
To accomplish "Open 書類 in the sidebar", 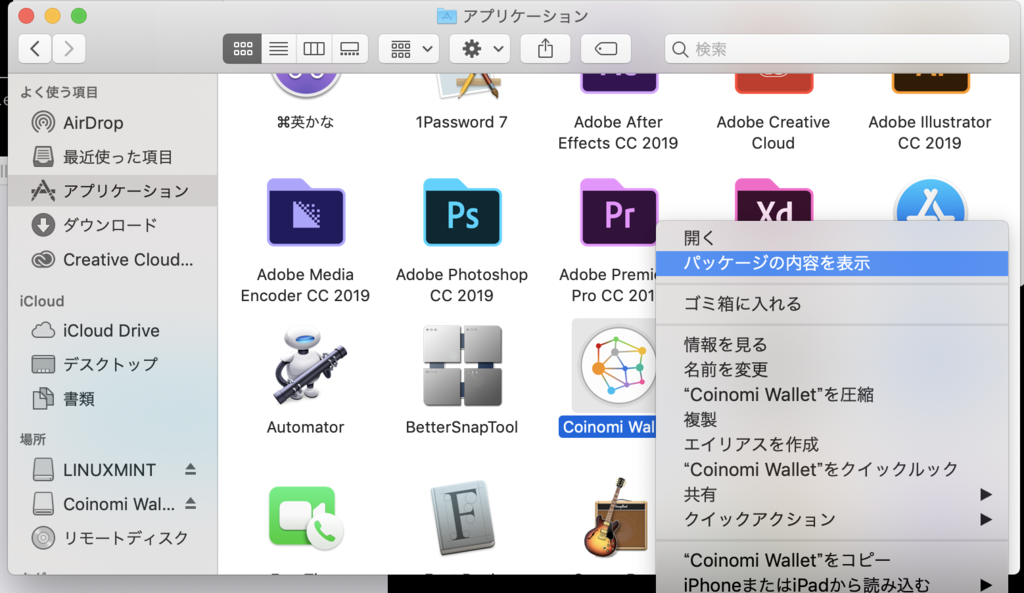I will [112, 398].
